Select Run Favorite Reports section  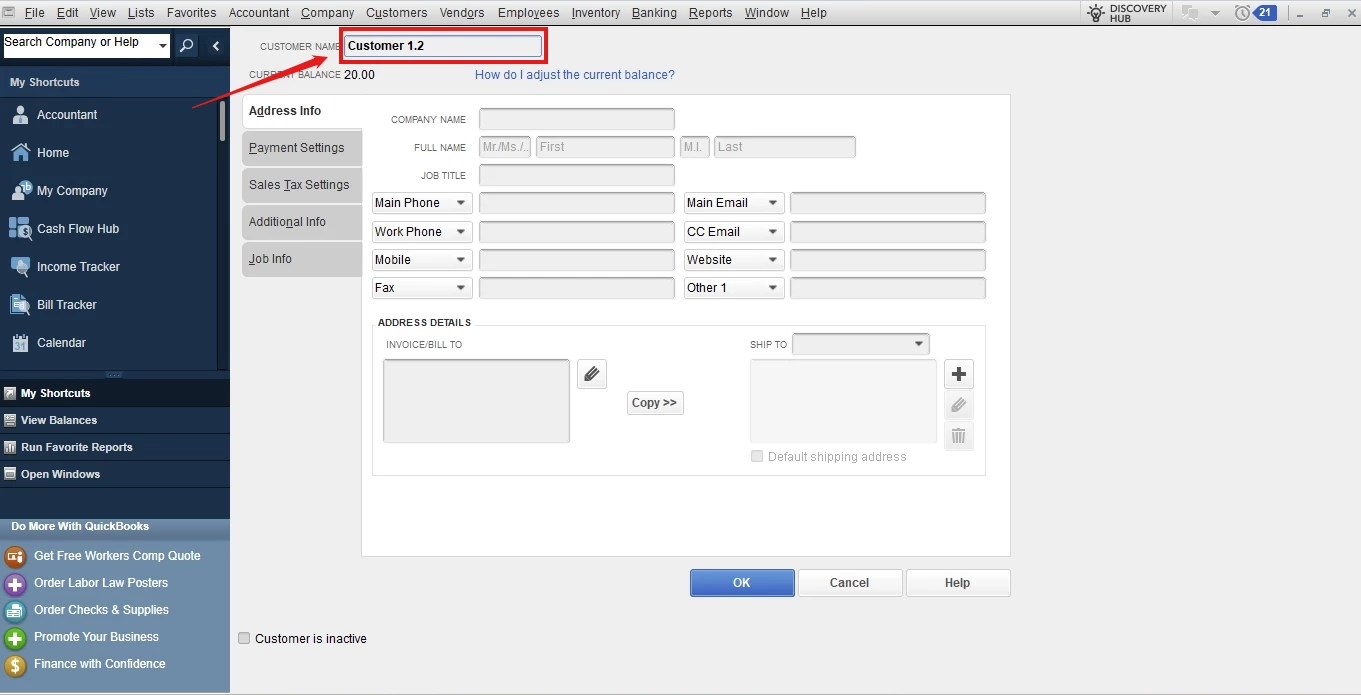point(115,447)
